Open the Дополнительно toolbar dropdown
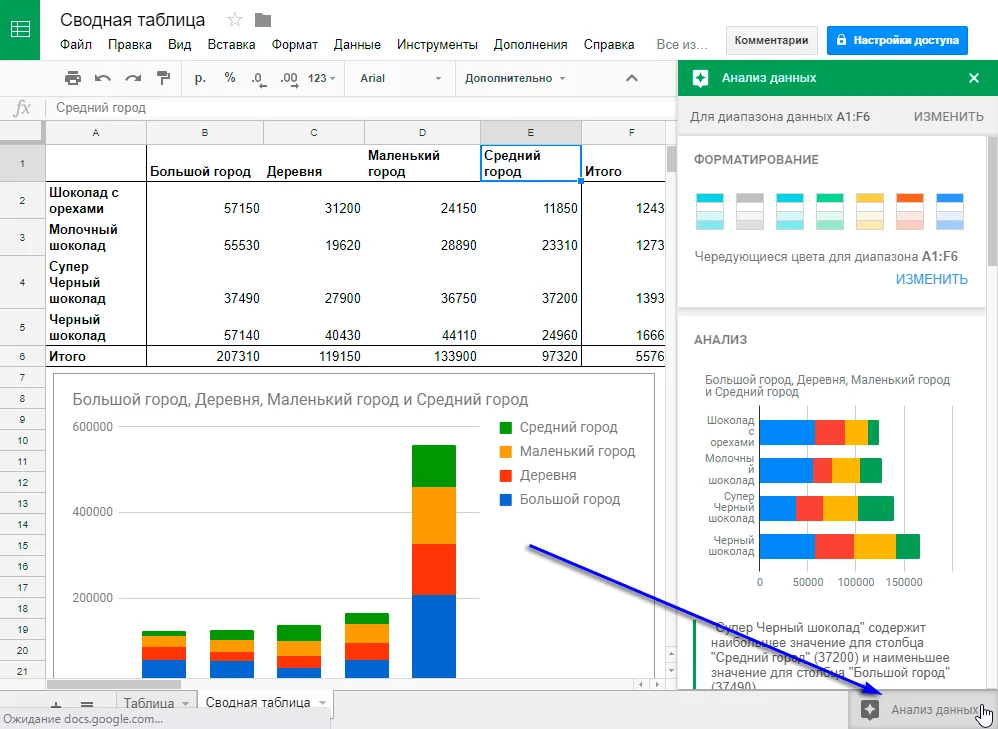 [x=515, y=78]
